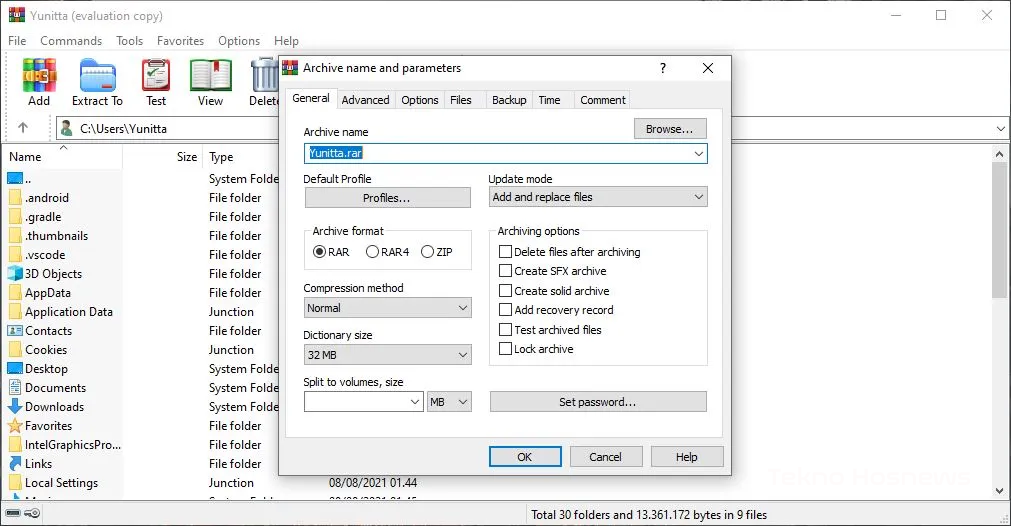Click the Delete trash can icon
The height and width of the screenshot is (526, 1011).
point(264,75)
